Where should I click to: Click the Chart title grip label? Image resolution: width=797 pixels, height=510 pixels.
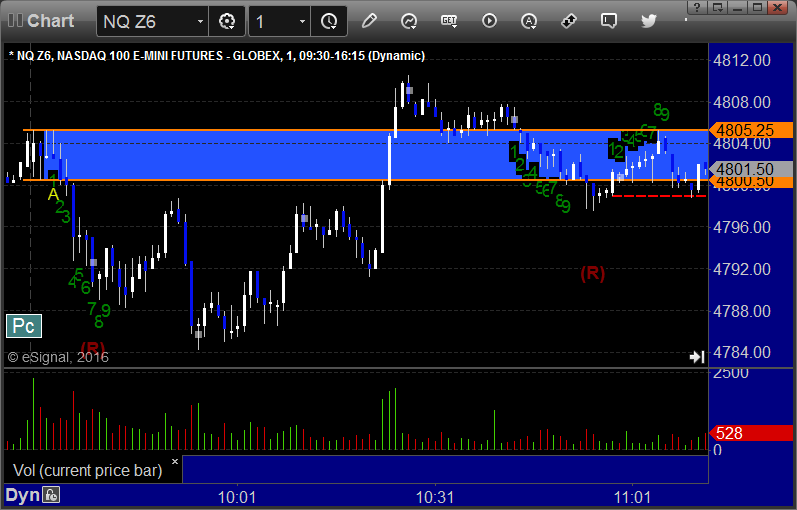(41, 21)
